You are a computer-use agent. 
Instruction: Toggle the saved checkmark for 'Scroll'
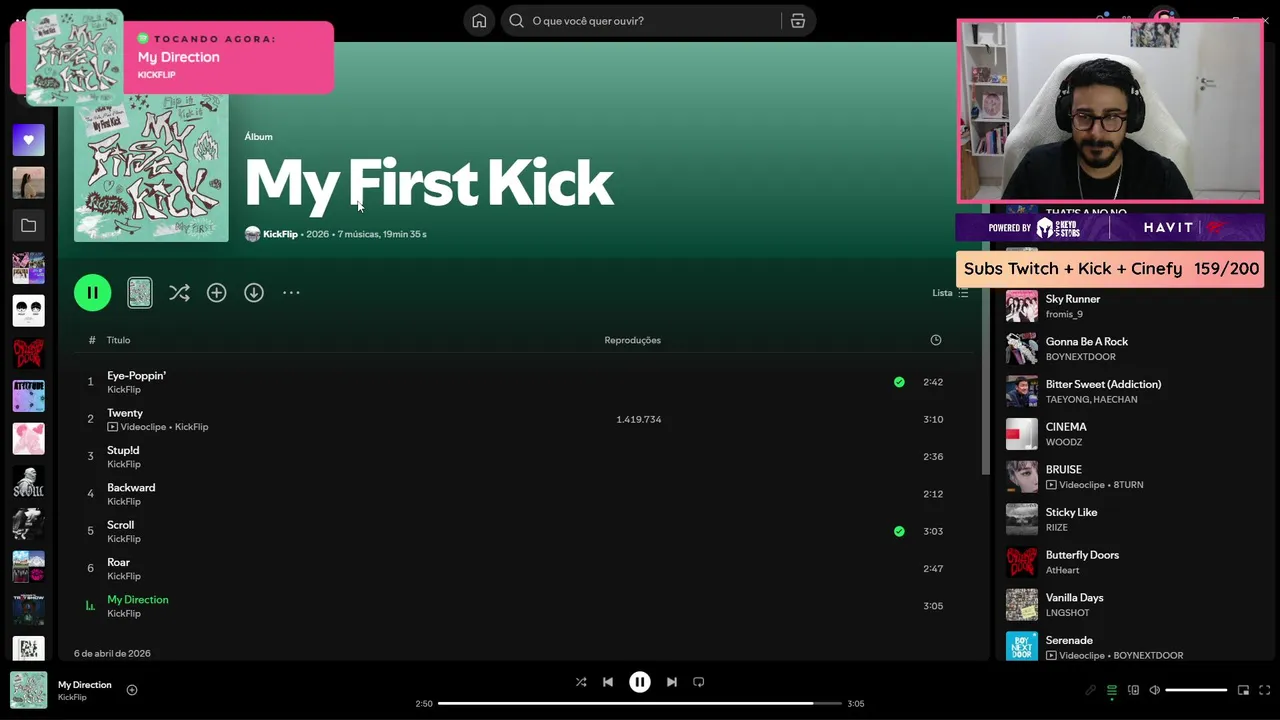tap(899, 531)
